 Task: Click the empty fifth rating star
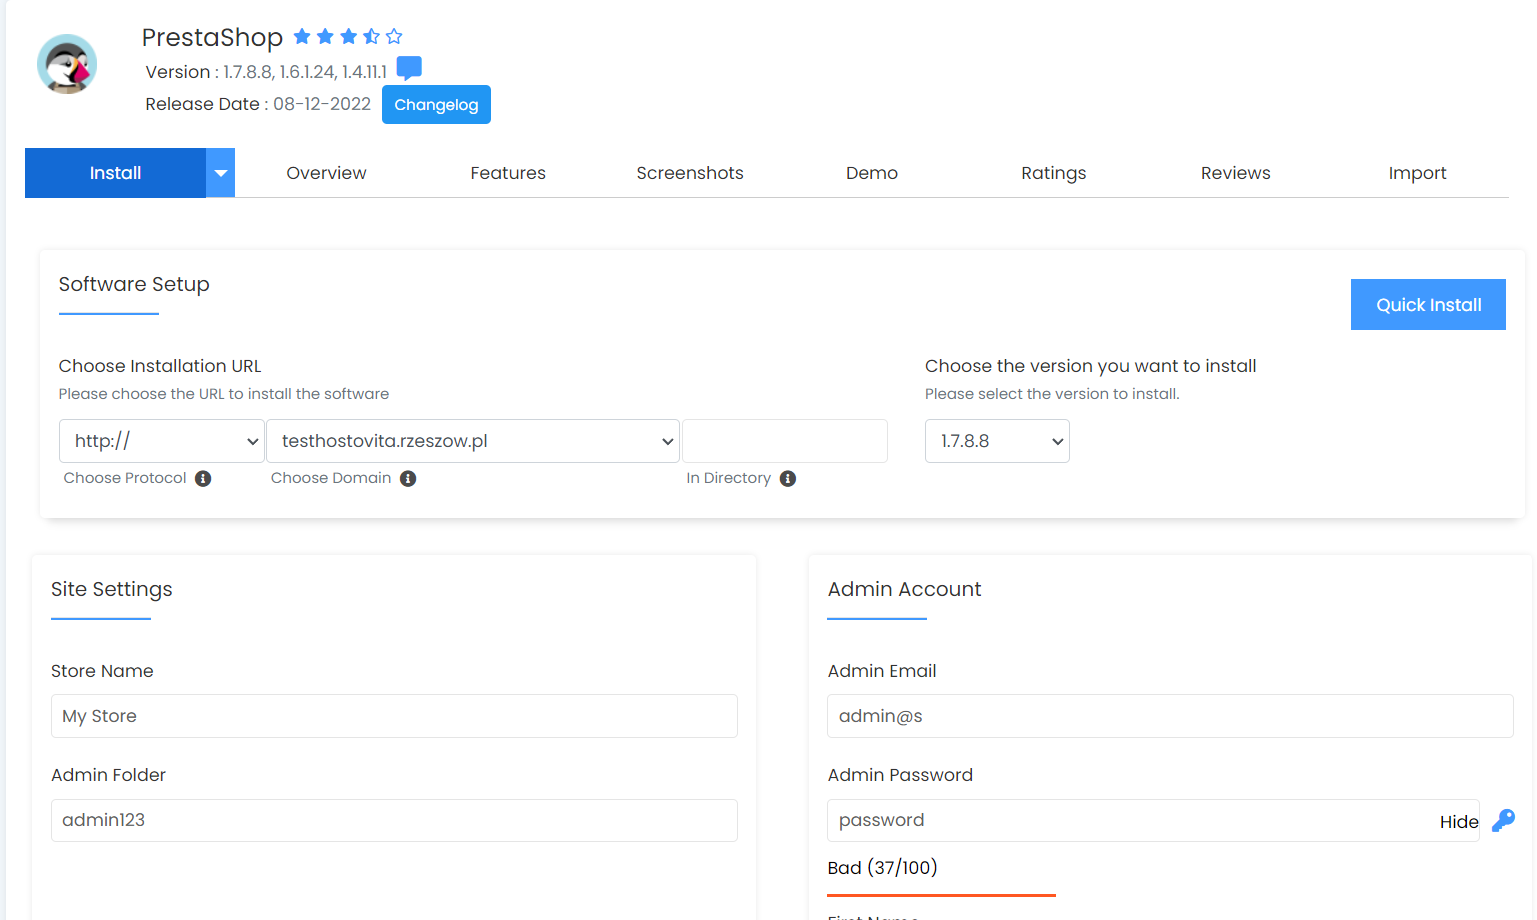394,37
